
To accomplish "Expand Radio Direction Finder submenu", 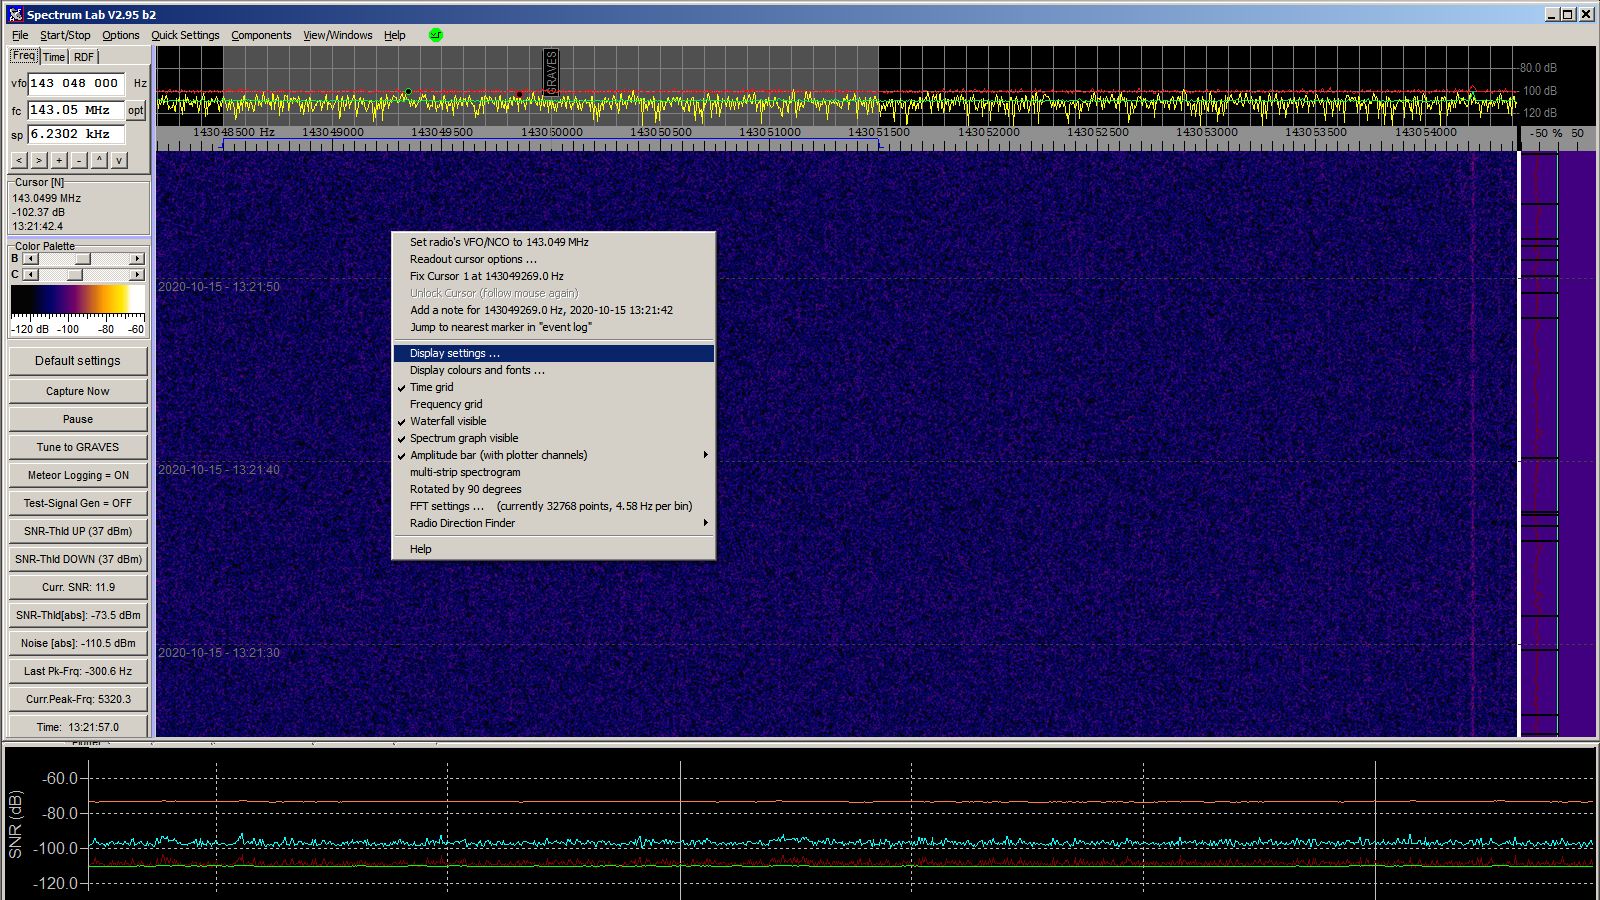I will pos(554,523).
